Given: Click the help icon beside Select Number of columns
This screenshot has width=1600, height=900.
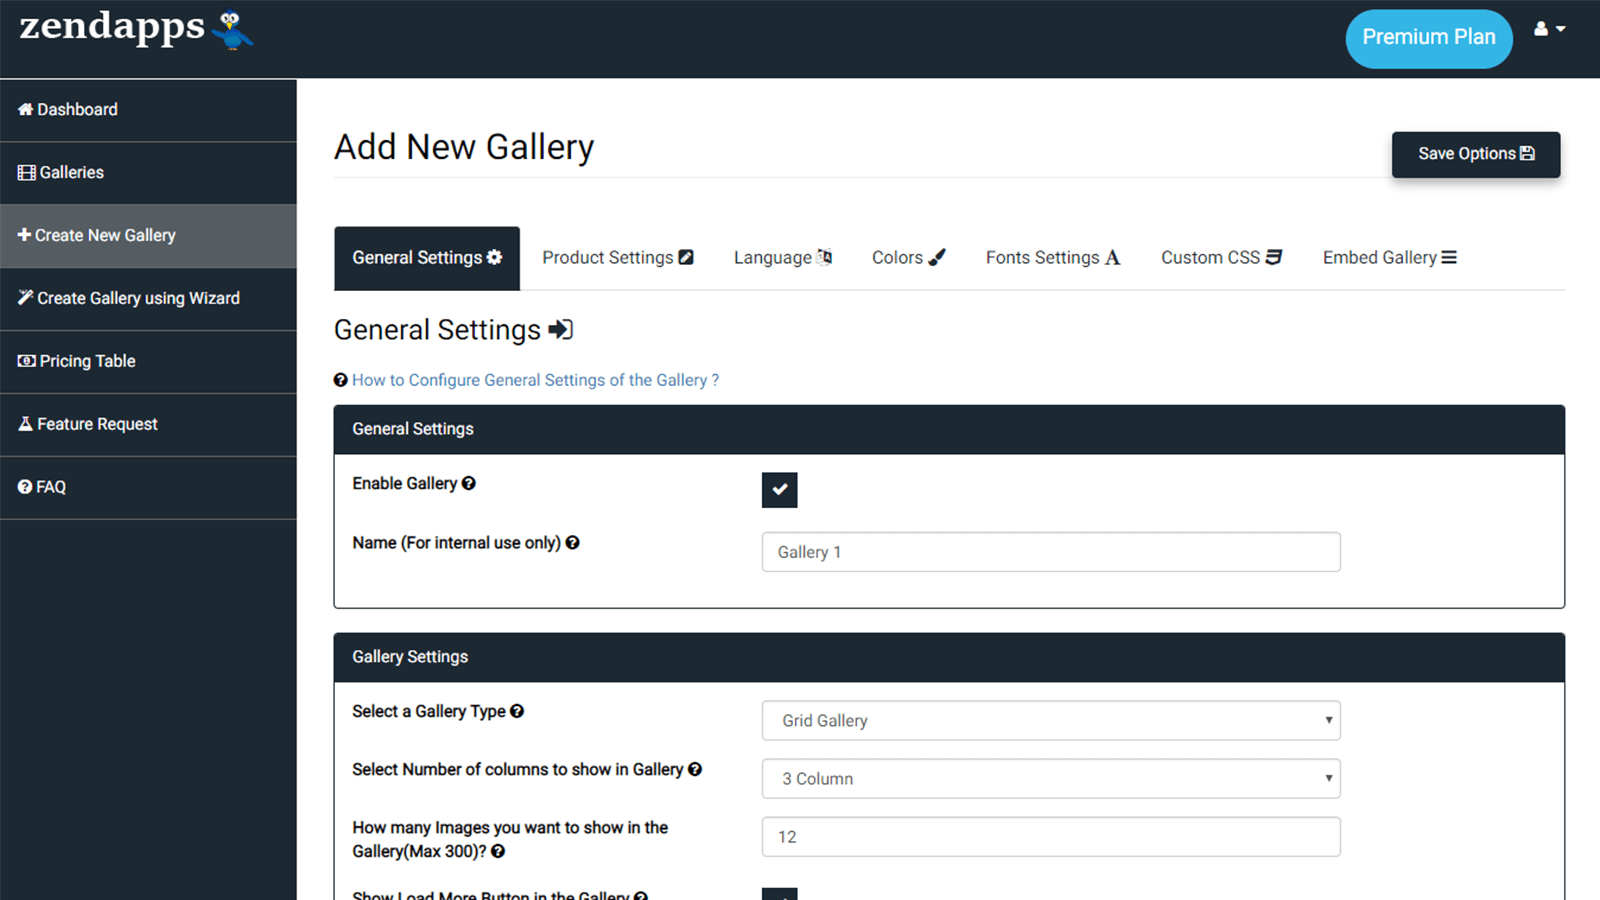Looking at the screenshot, I should [x=695, y=769].
